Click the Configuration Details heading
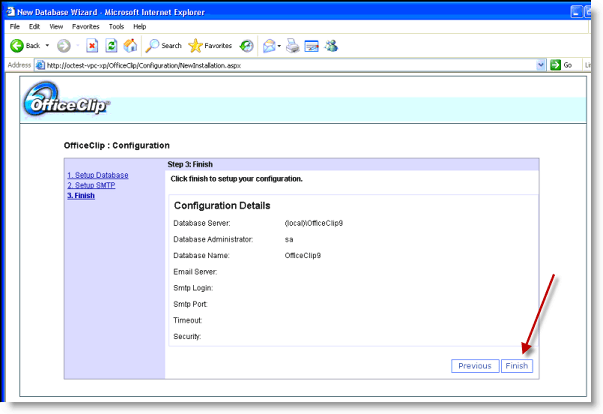Viewport: 603px width, 414px height. tap(222, 206)
